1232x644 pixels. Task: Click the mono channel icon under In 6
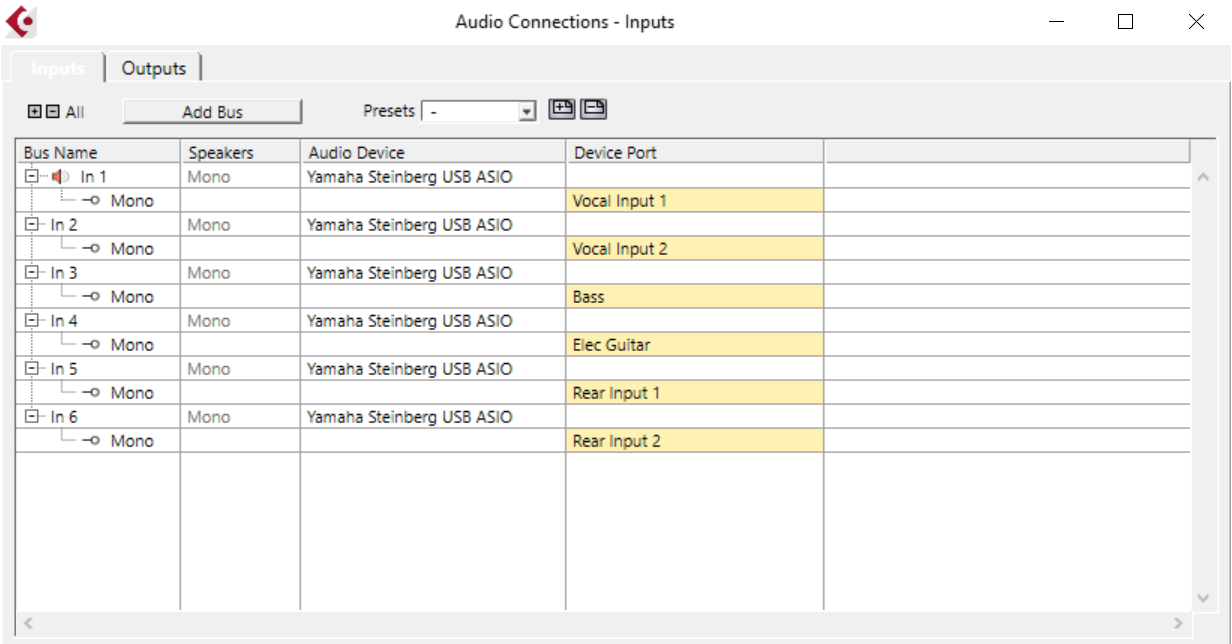click(92, 441)
